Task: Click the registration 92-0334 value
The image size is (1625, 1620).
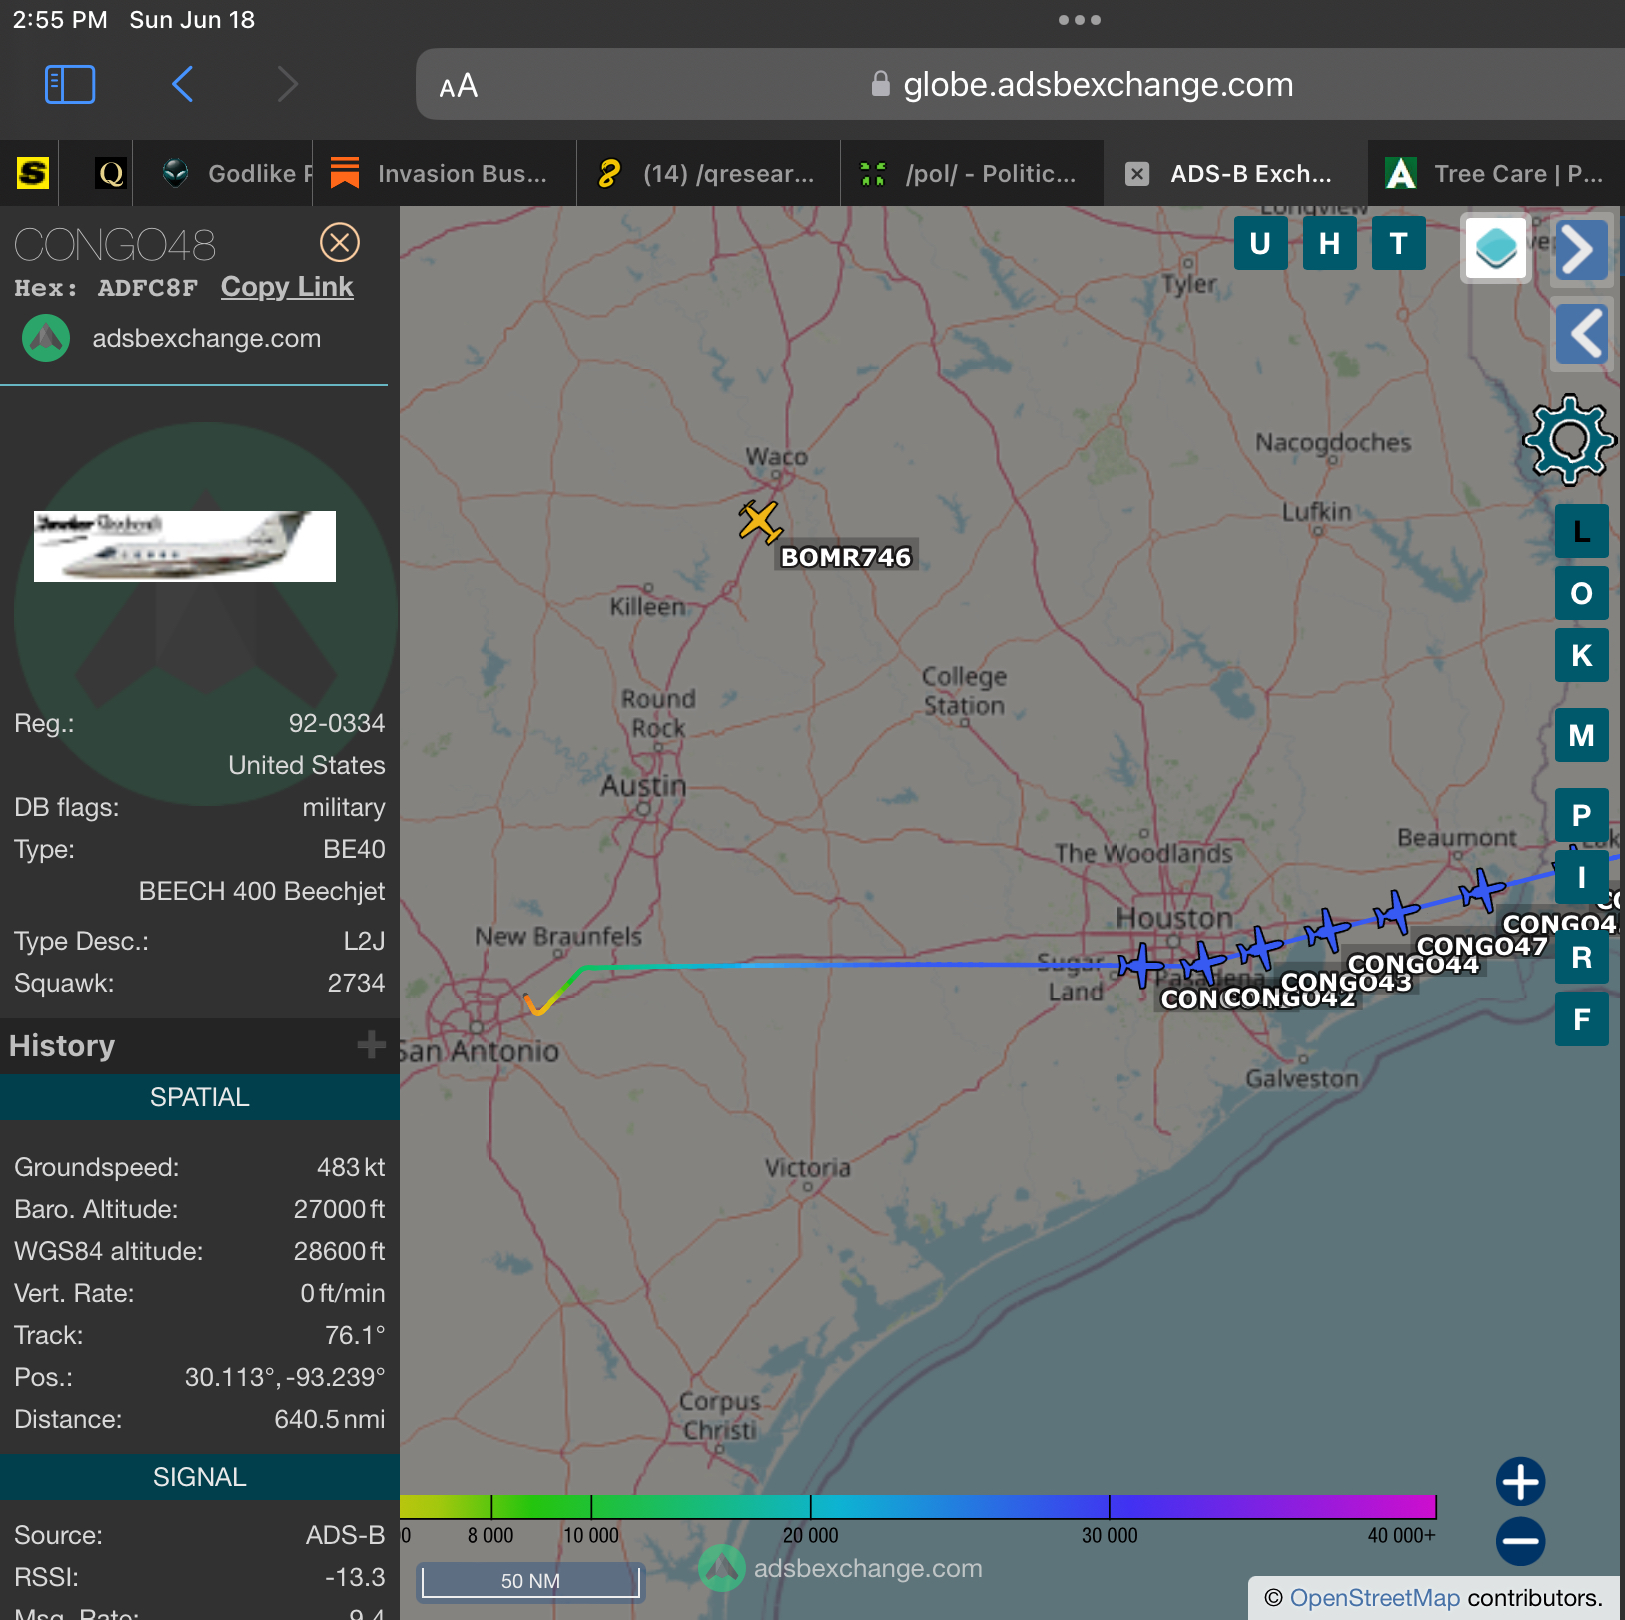Action: pyautogui.click(x=337, y=723)
